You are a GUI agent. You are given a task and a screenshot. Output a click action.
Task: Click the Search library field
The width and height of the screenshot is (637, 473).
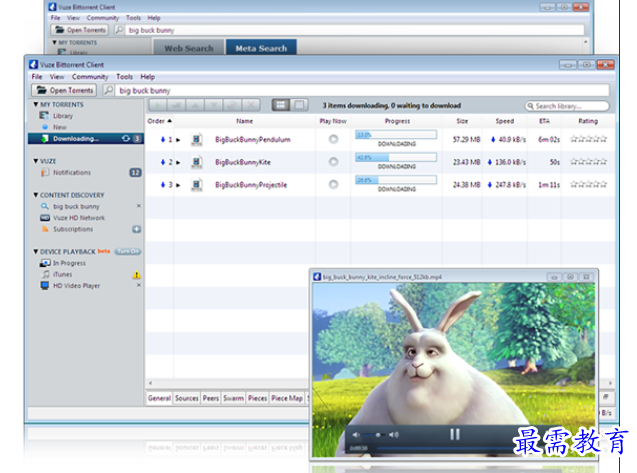(x=568, y=106)
